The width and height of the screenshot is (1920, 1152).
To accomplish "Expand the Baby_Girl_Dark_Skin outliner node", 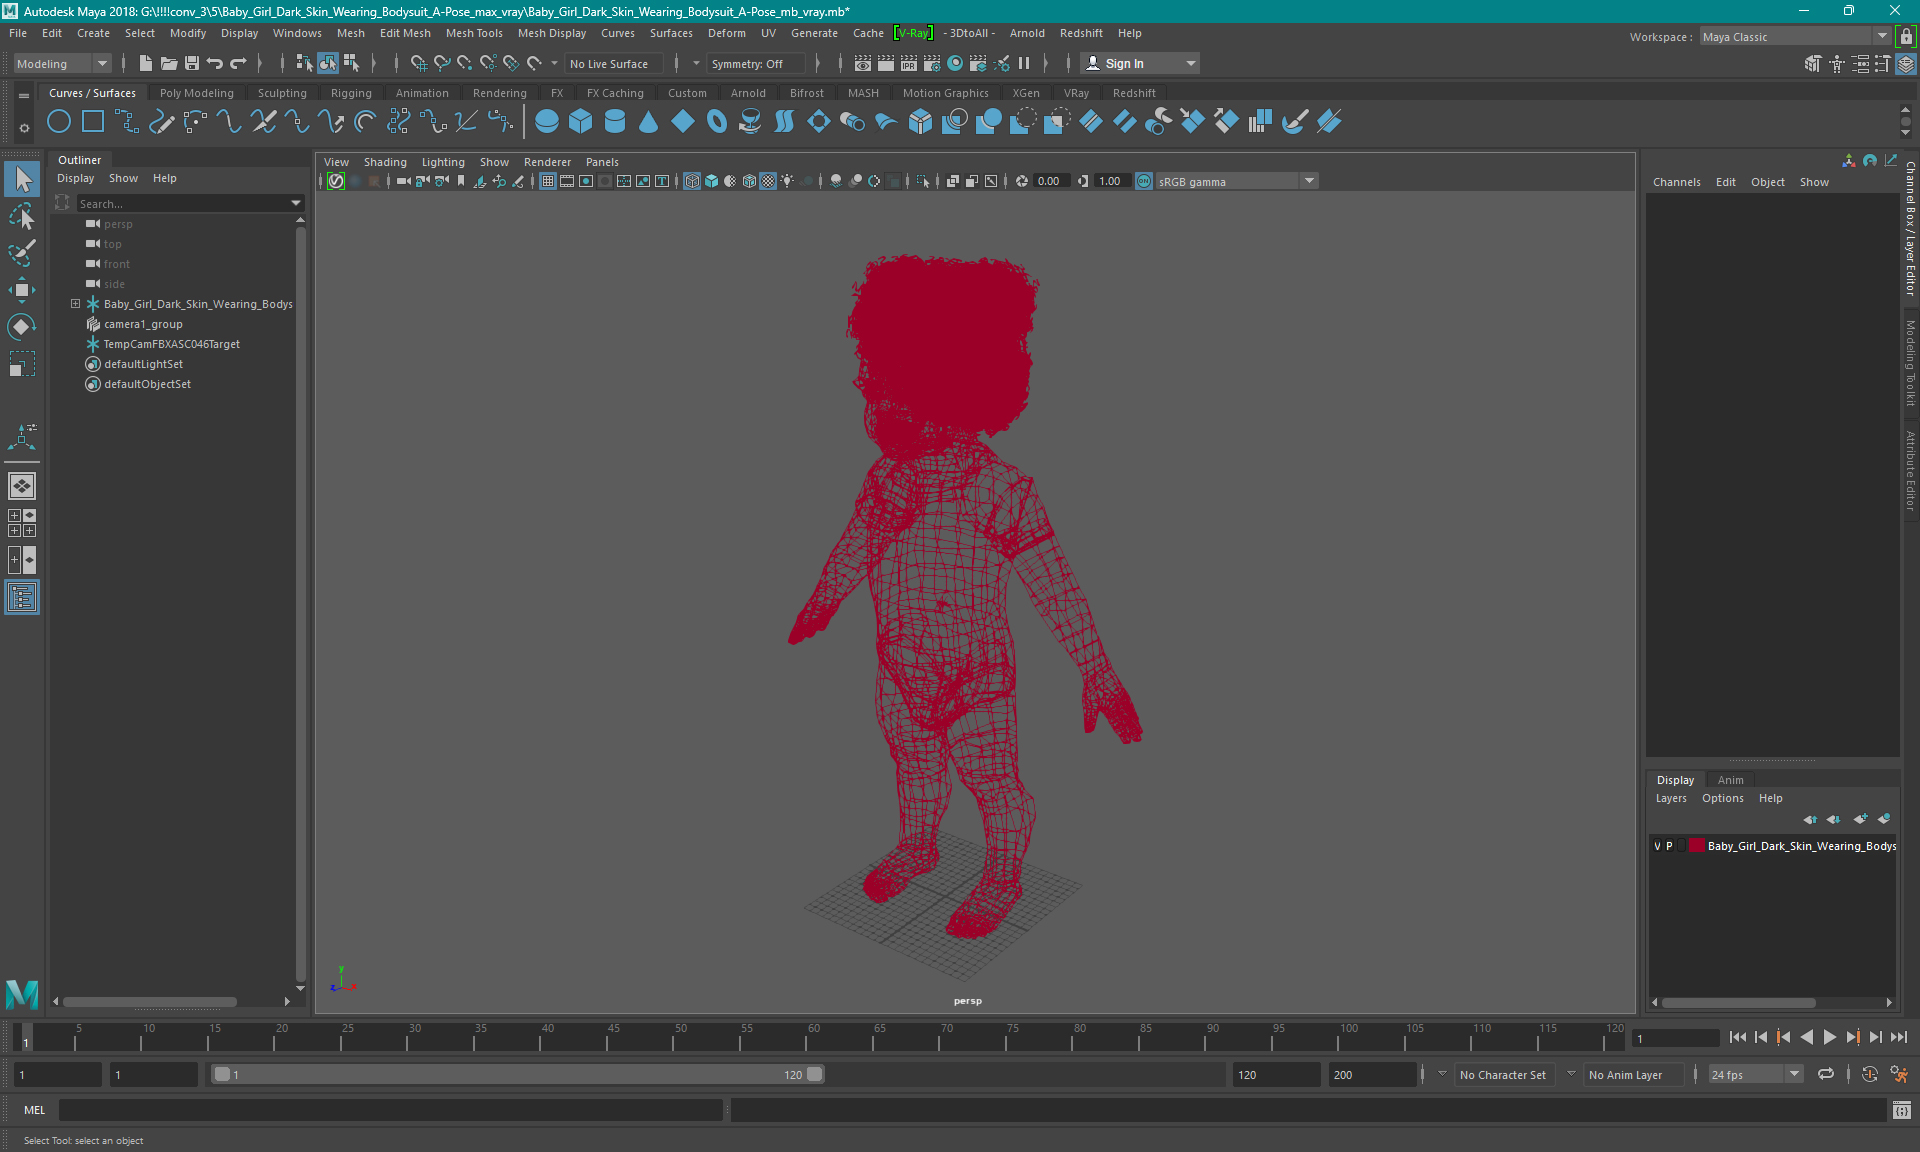I will [x=75, y=304].
